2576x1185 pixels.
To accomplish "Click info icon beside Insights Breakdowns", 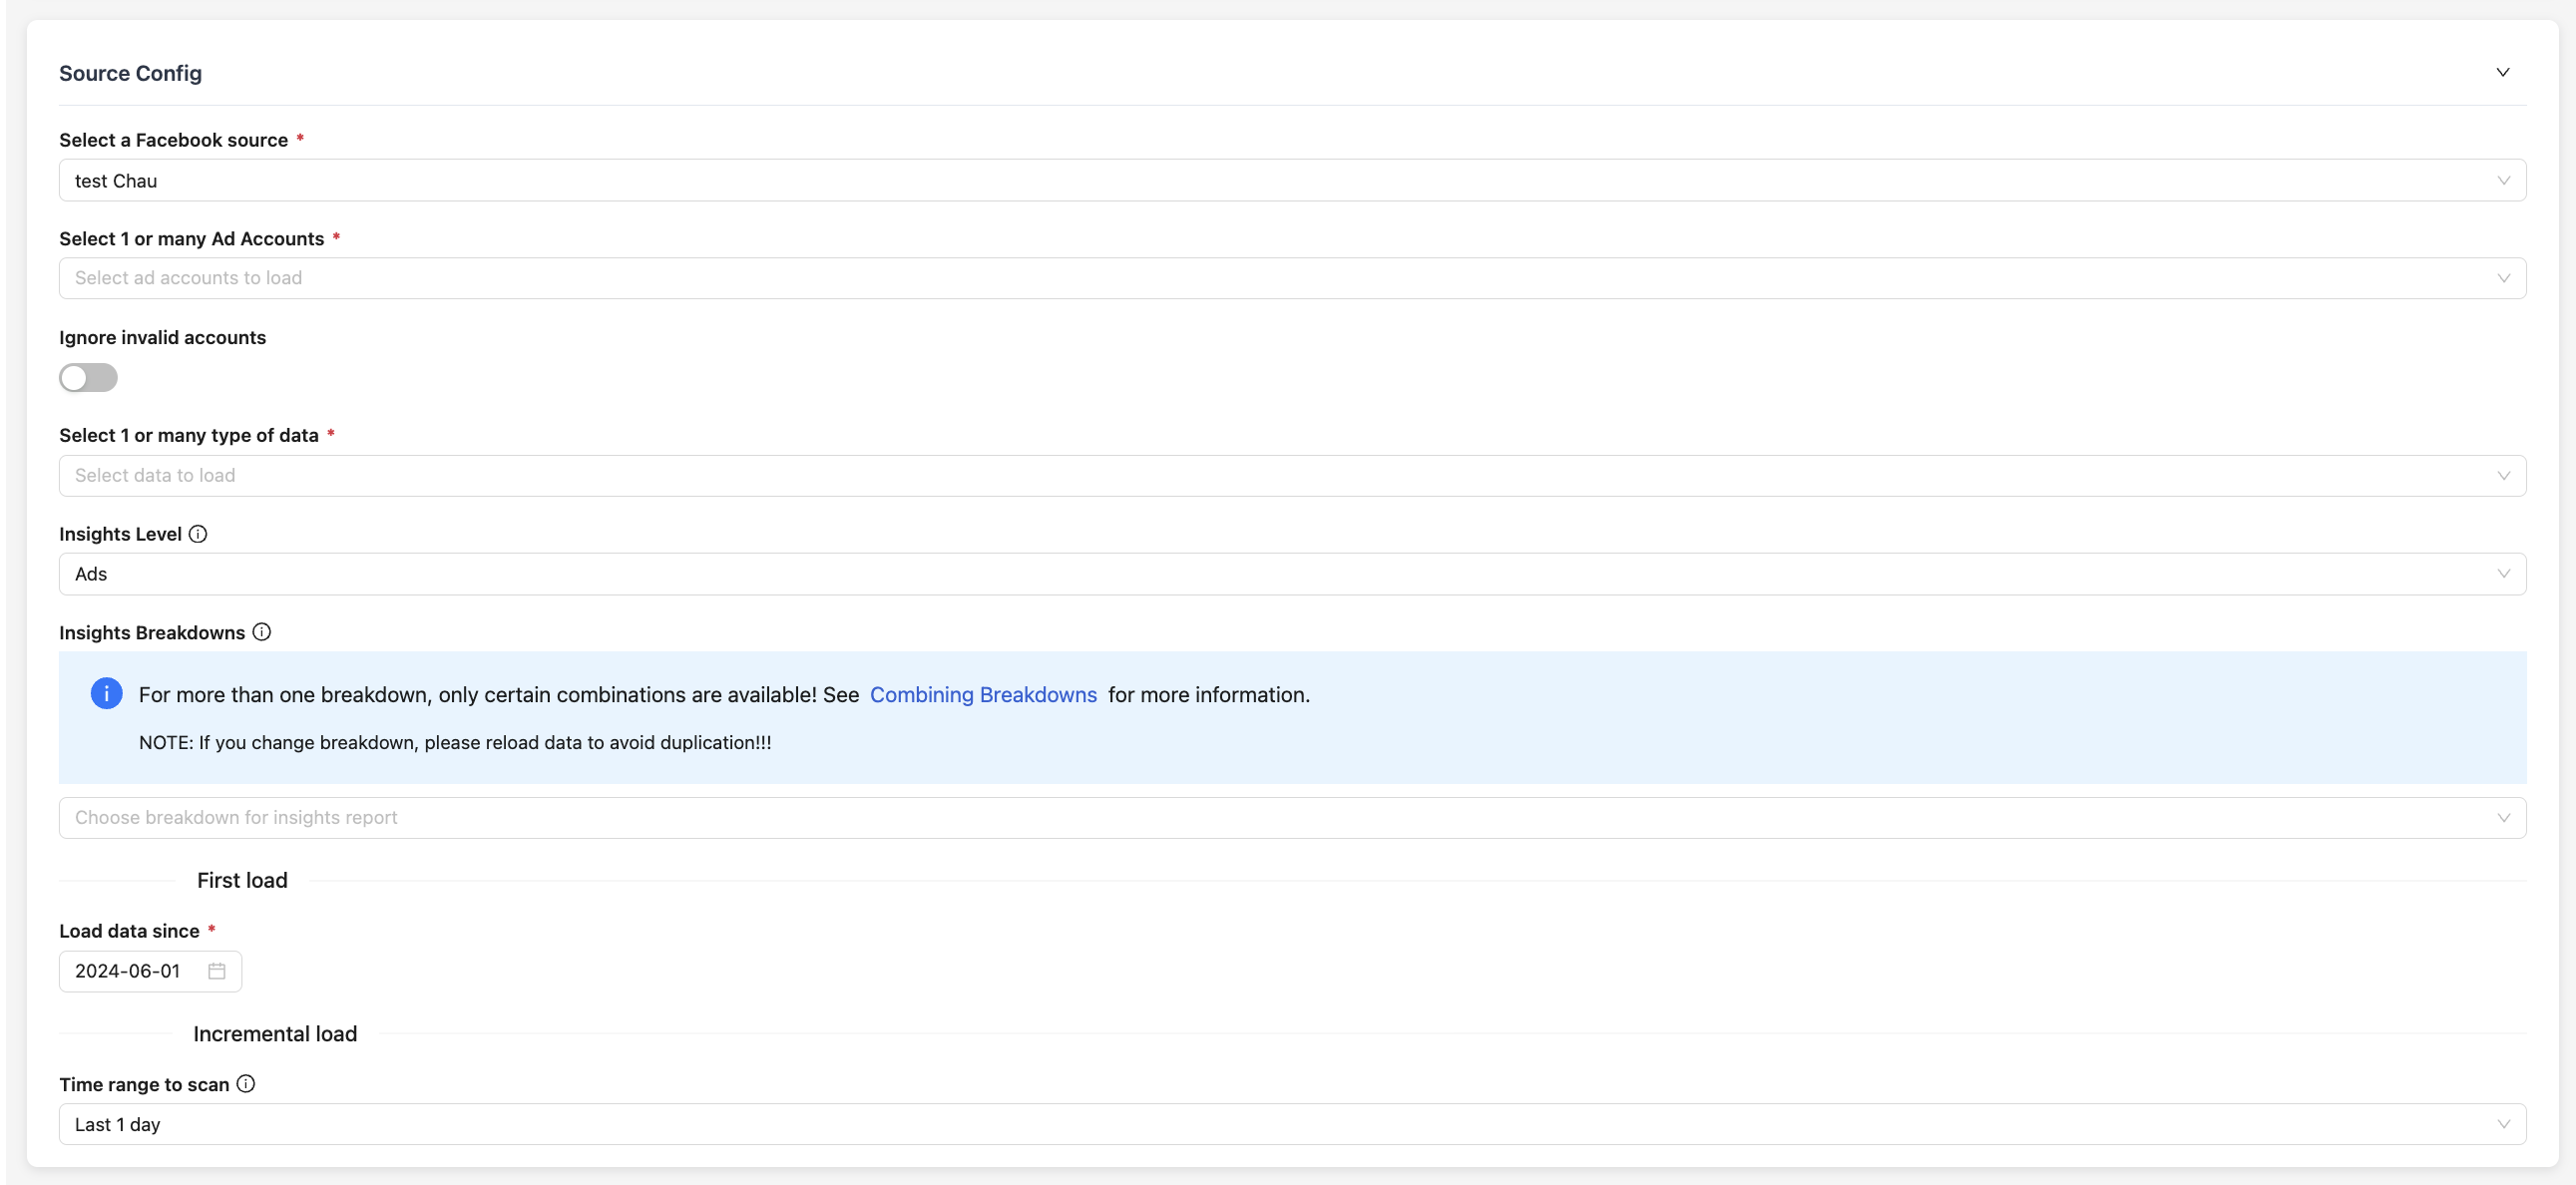I will [262, 632].
